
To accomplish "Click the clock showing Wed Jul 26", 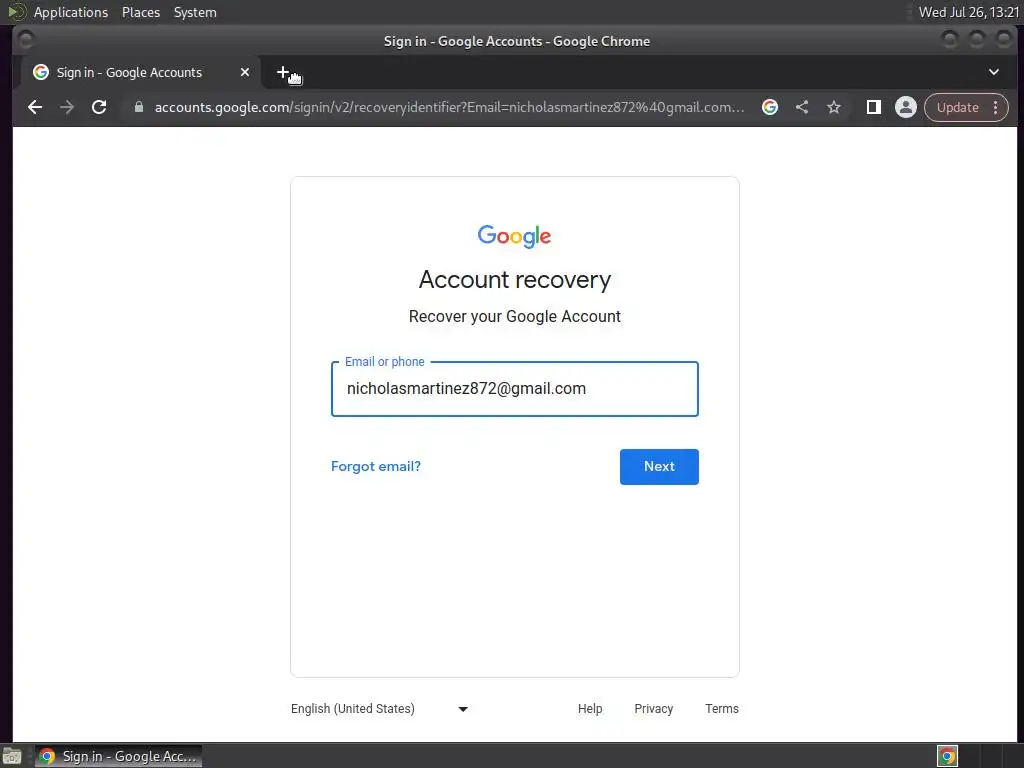I will click(x=969, y=12).
